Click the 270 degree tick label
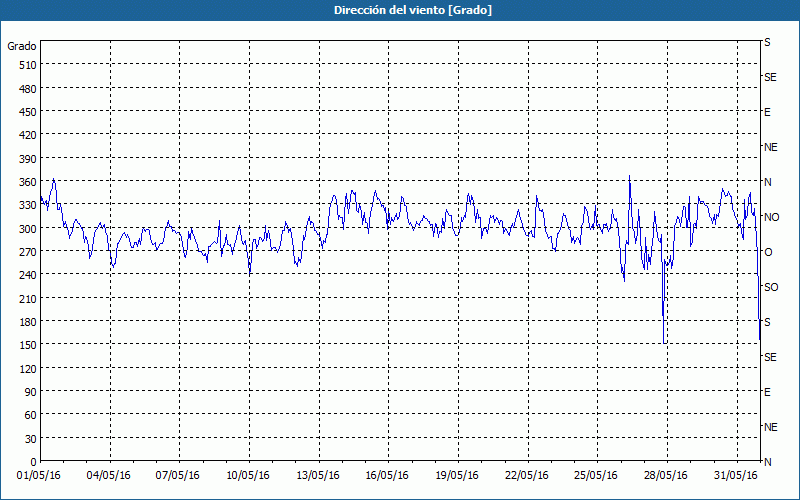Image resolution: width=800 pixels, height=500 pixels. pyautogui.click(x=28, y=252)
